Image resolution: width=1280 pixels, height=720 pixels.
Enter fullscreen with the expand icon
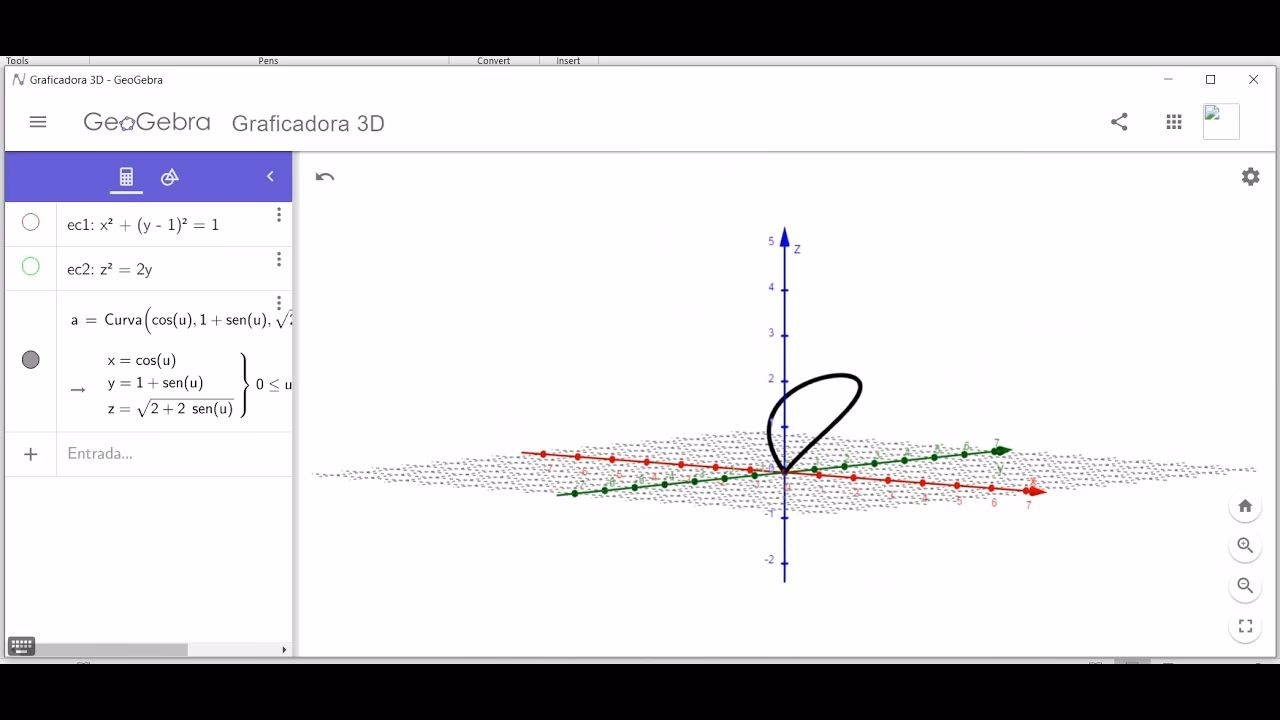(1245, 626)
